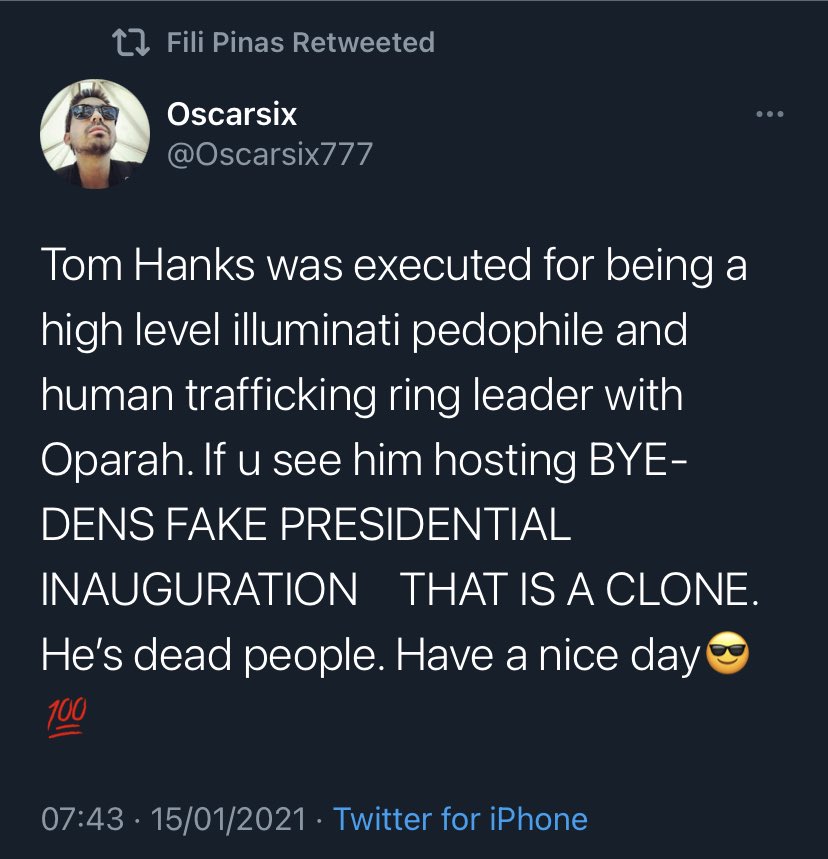The height and width of the screenshot is (859, 828).
Task: Click the word "Oparah." in the tweet
Action: pyautogui.click(x=113, y=461)
